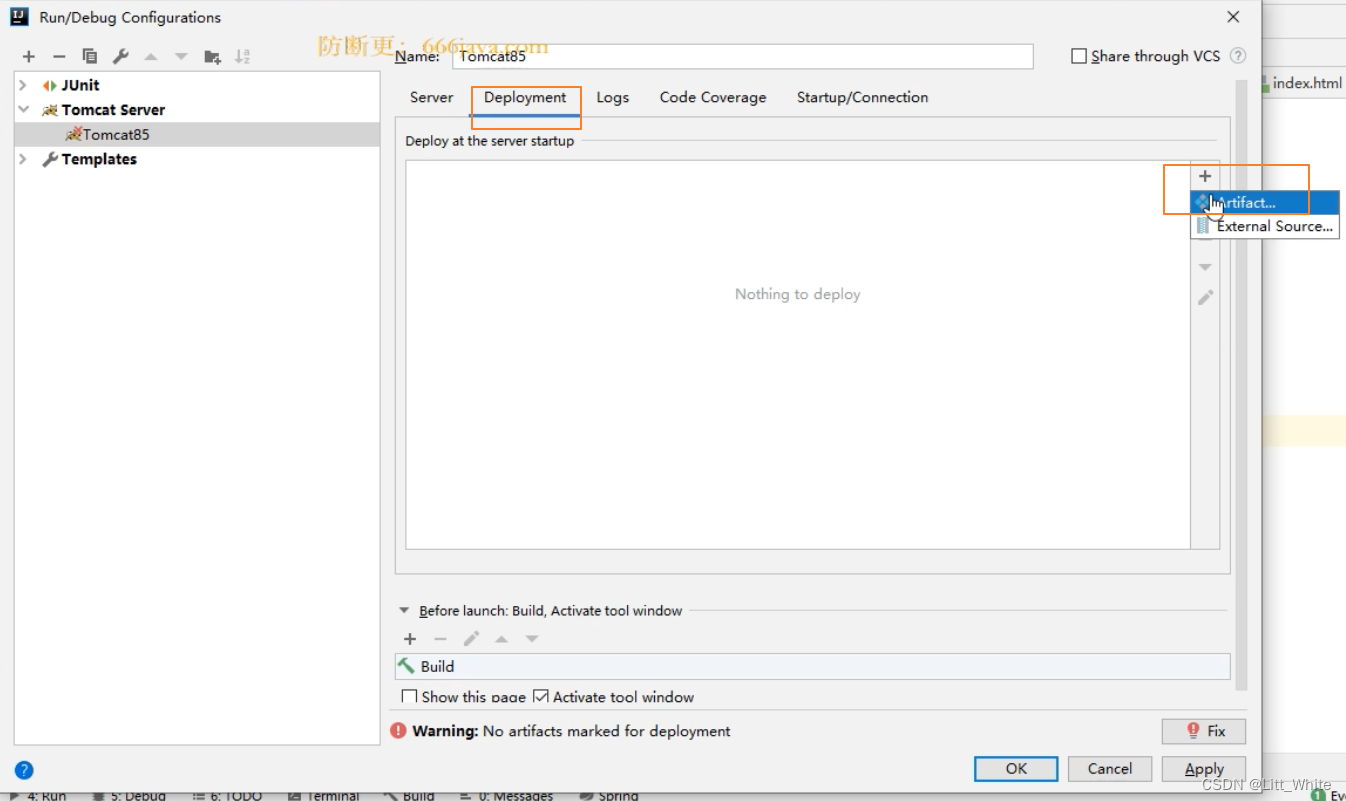Select the Templates tree item
1346x801 pixels.
[x=99, y=159]
